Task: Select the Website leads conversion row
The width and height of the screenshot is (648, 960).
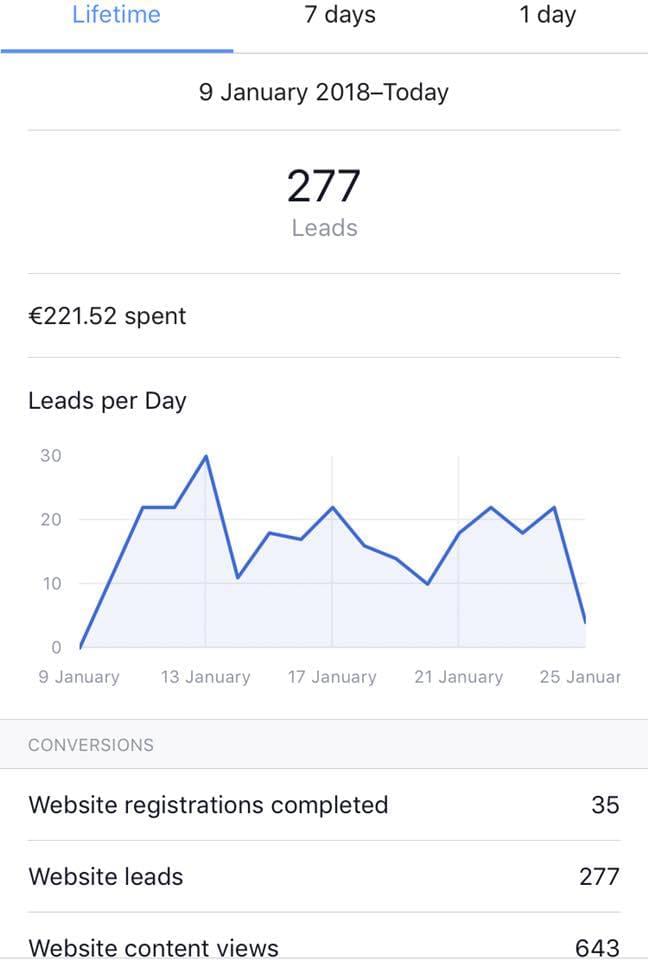Action: (x=106, y=877)
